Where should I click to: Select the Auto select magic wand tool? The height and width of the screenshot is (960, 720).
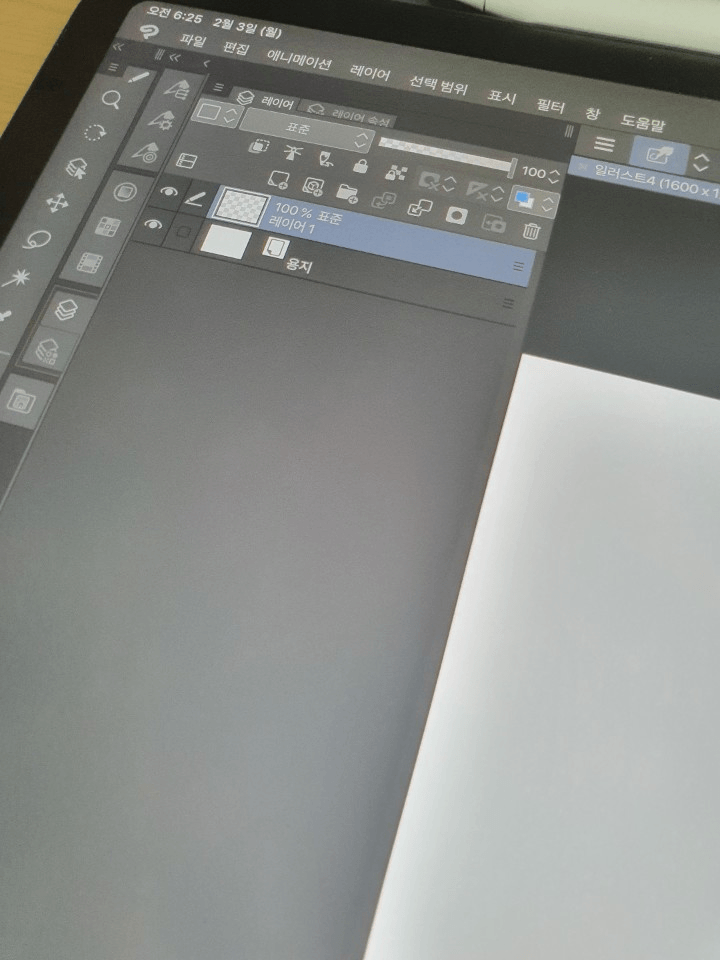16,279
